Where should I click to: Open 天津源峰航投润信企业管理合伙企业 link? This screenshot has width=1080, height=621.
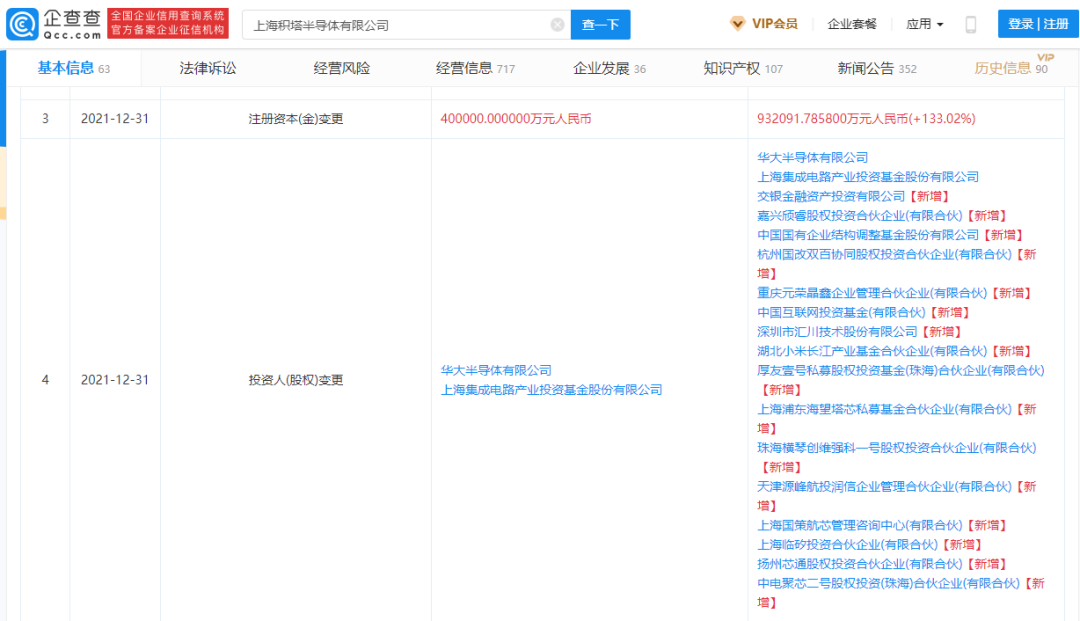tap(884, 487)
